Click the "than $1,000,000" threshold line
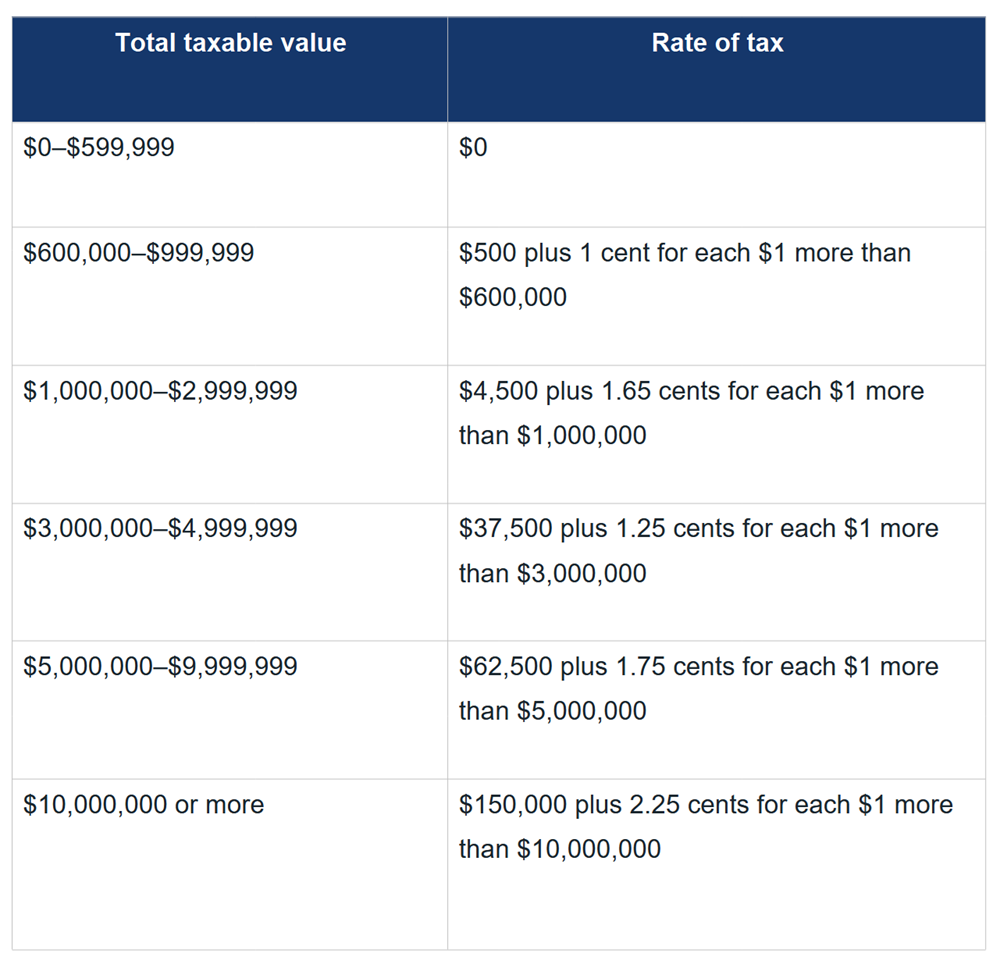Viewport: 1000px width, 964px height. (553, 435)
